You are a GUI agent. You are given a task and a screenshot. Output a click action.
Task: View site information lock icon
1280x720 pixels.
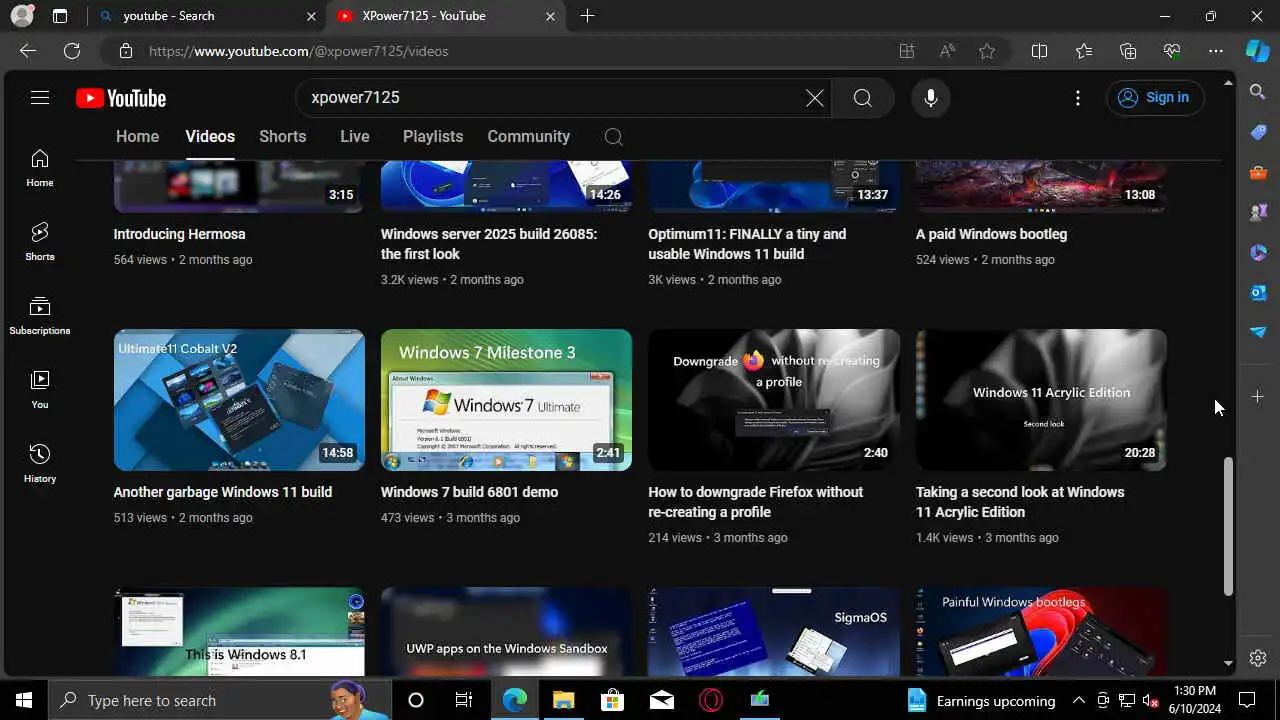pyautogui.click(x=125, y=51)
